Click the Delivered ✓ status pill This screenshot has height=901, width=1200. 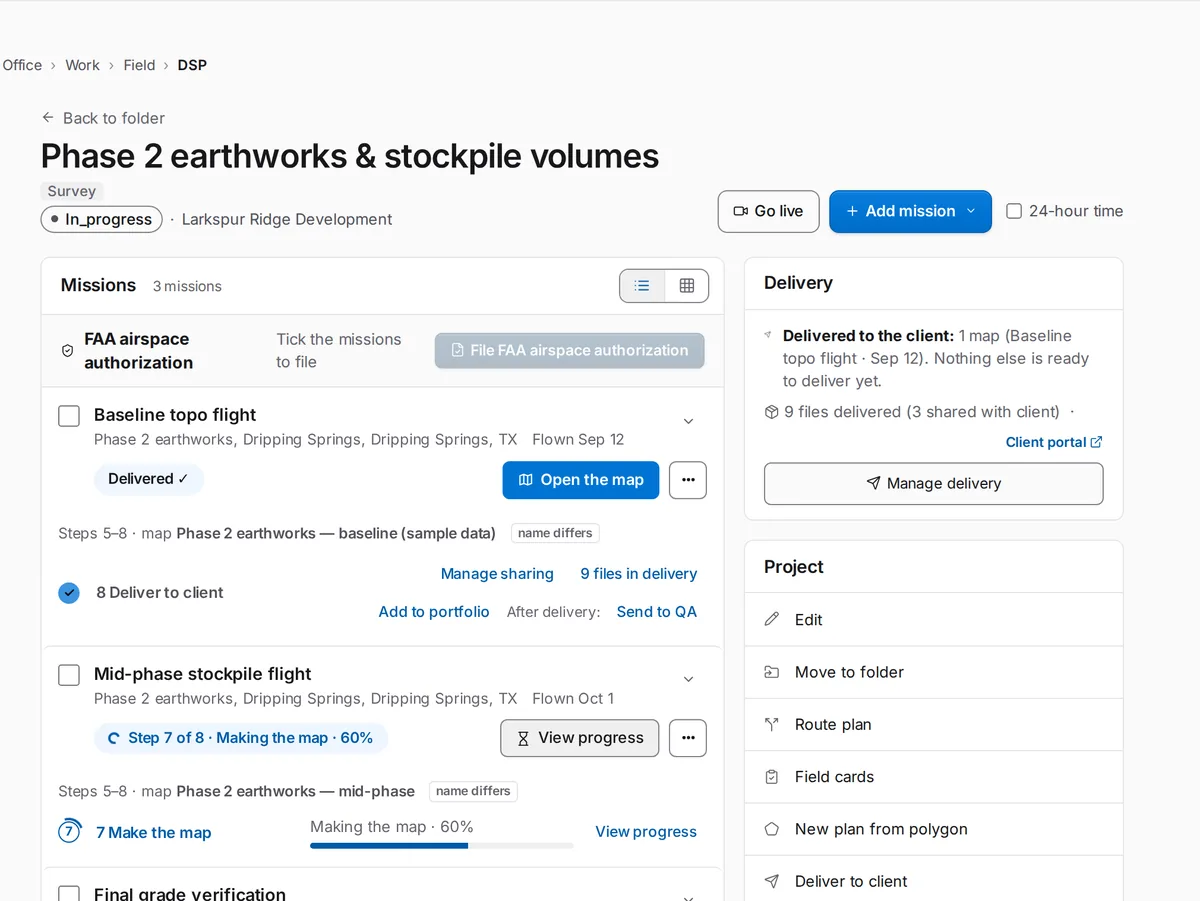[x=149, y=479]
